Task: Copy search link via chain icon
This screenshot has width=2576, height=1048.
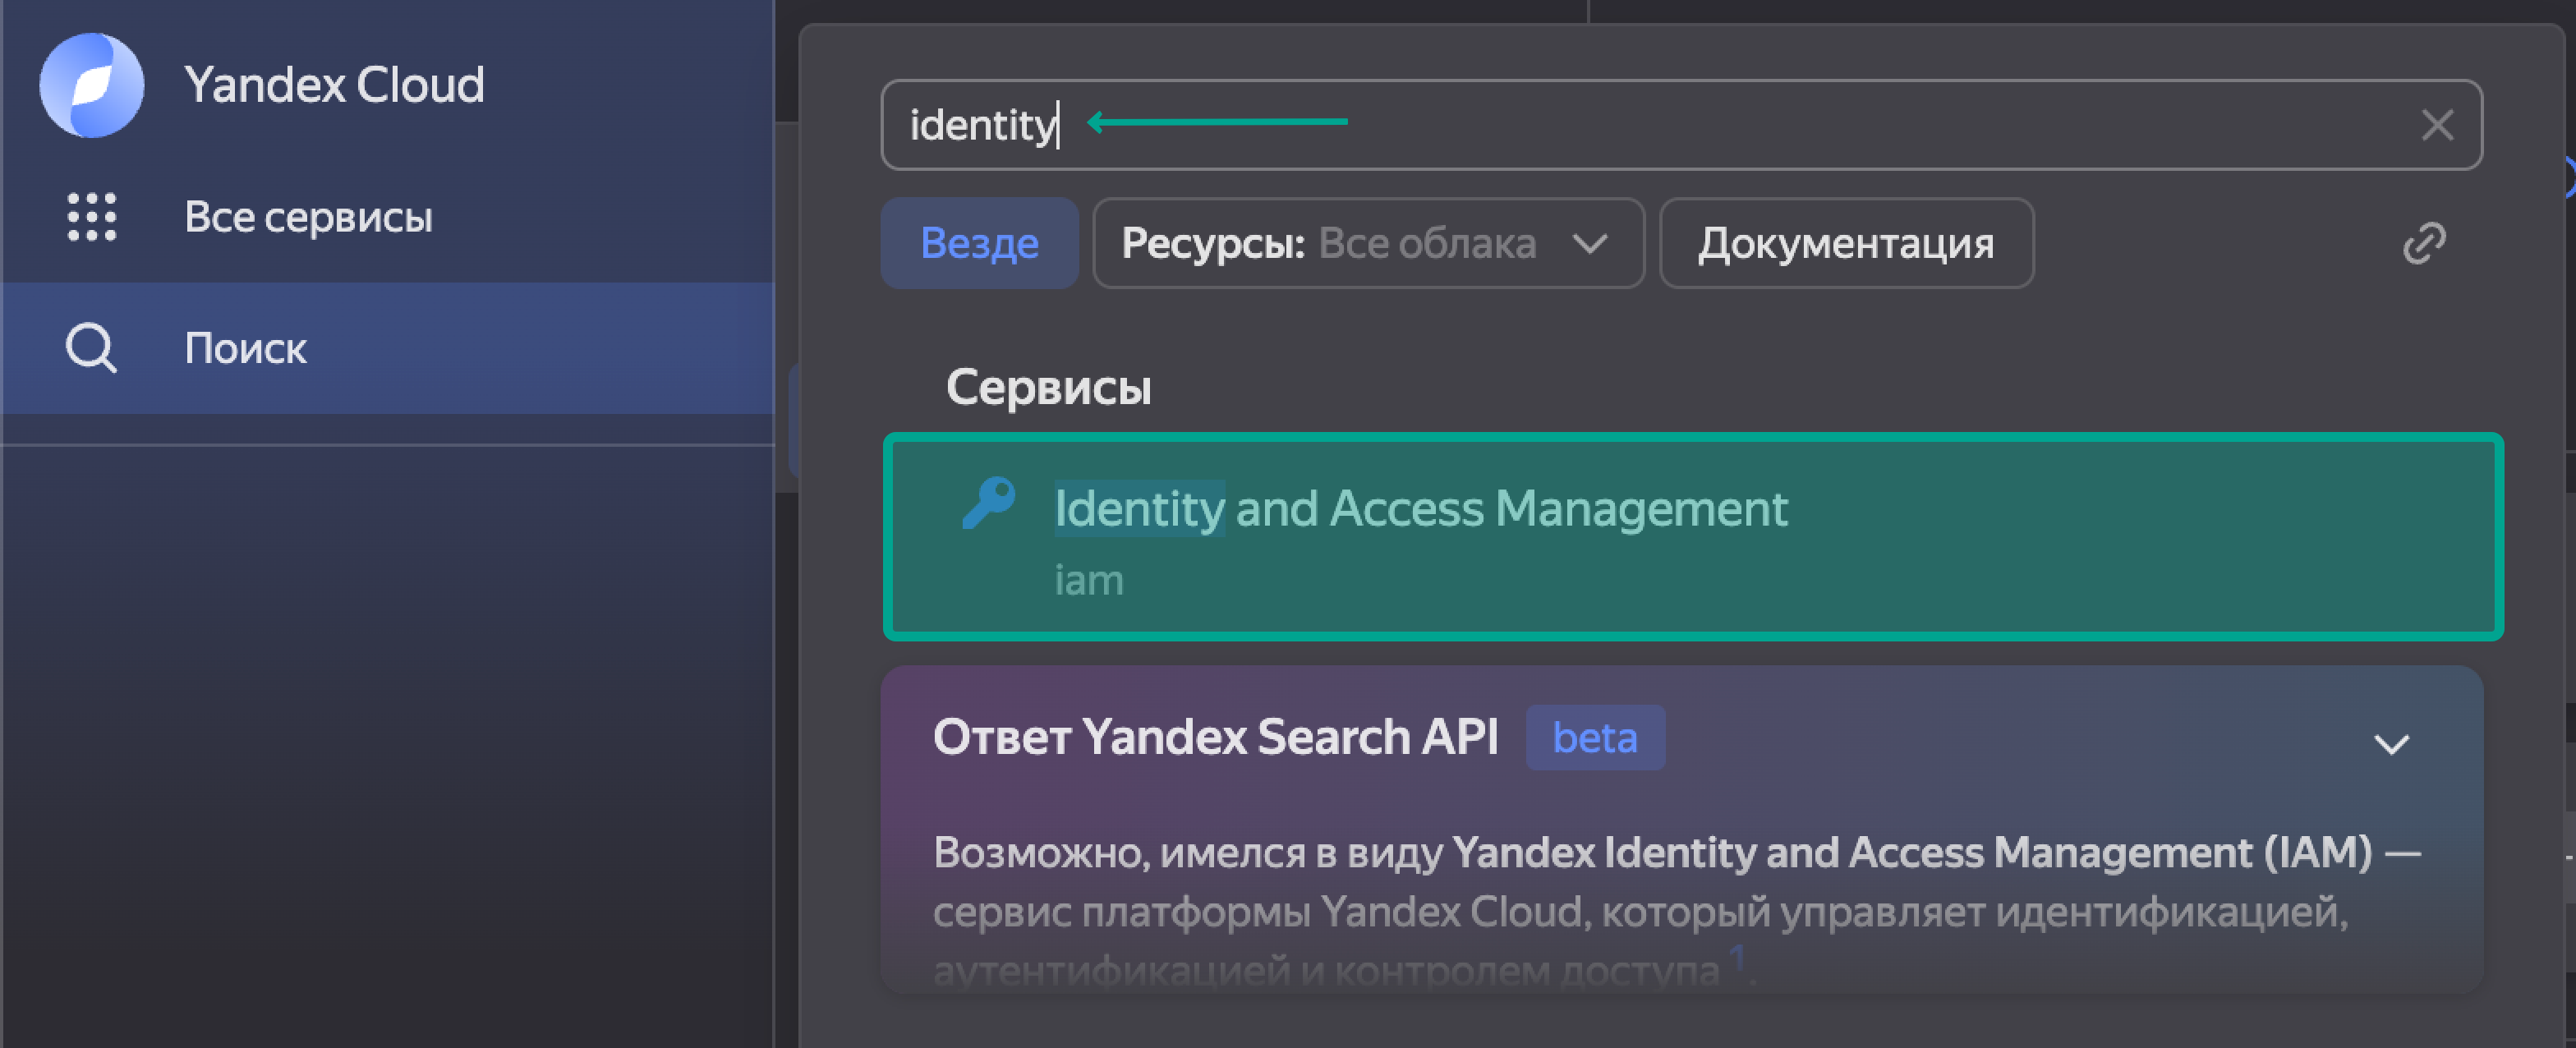Action: [x=2424, y=243]
